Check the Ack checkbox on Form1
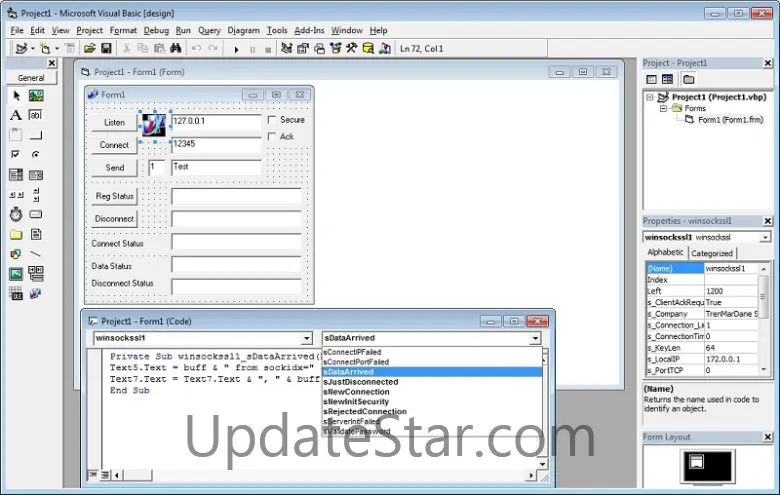 click(x=272, y=136)
